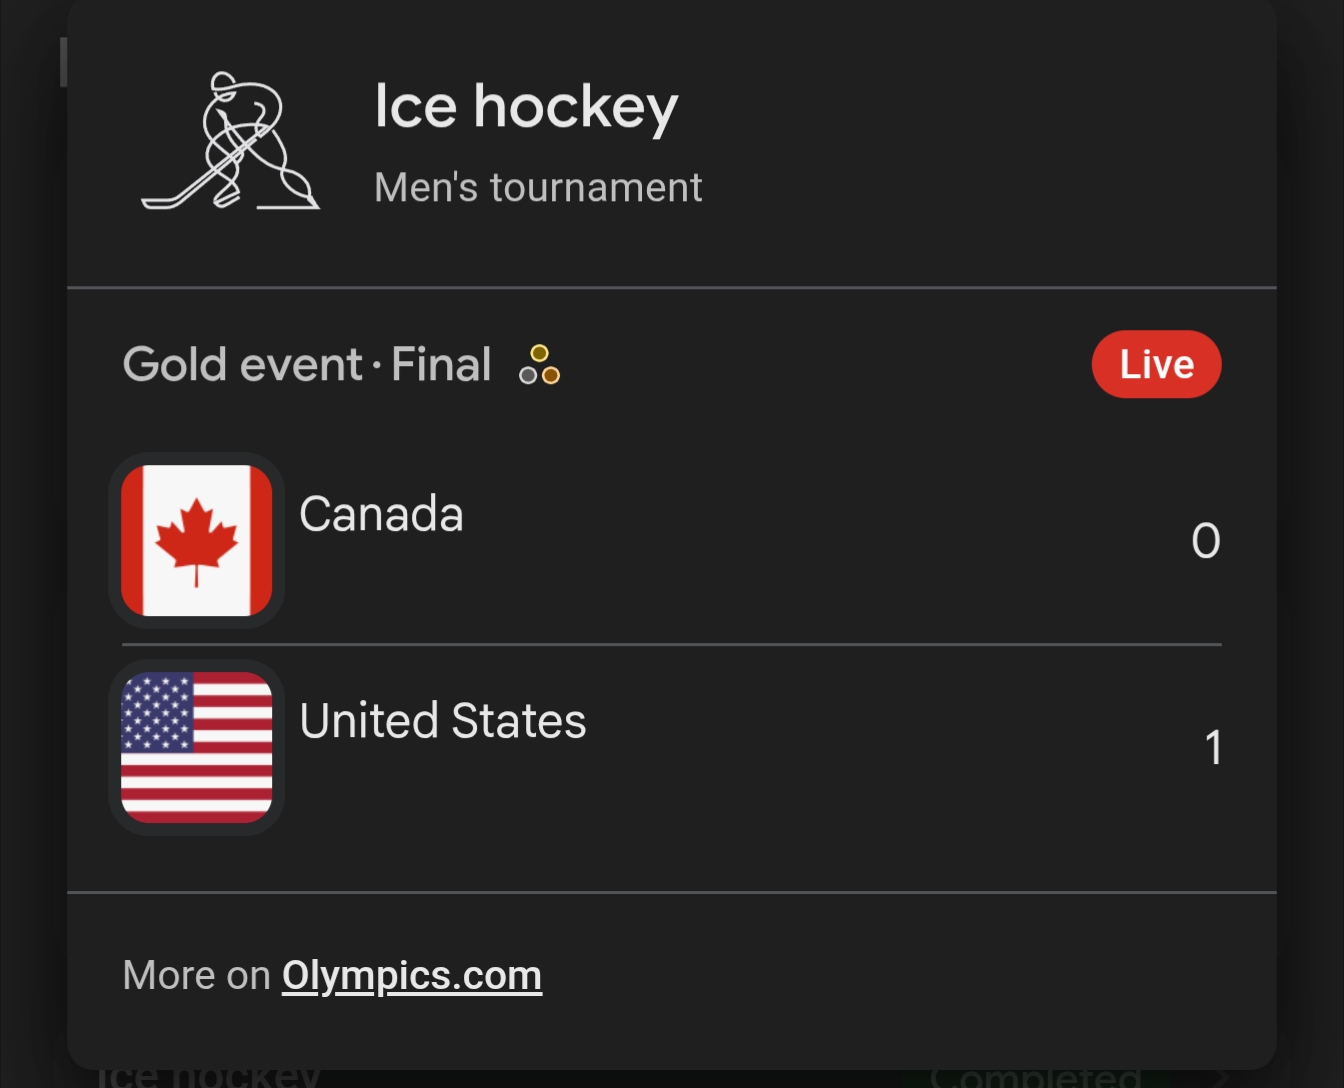Click Canada's score of 0

[x=1206, y=541]
